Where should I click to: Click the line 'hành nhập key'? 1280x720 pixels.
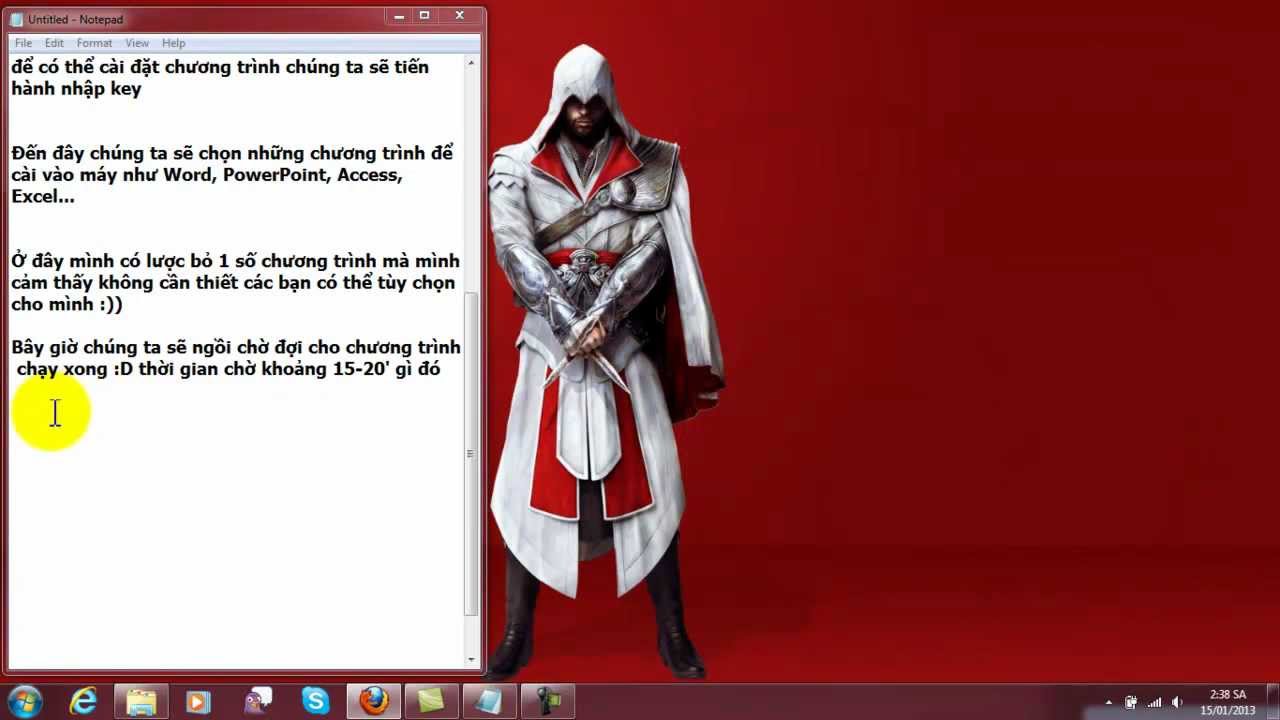point(76,89)
